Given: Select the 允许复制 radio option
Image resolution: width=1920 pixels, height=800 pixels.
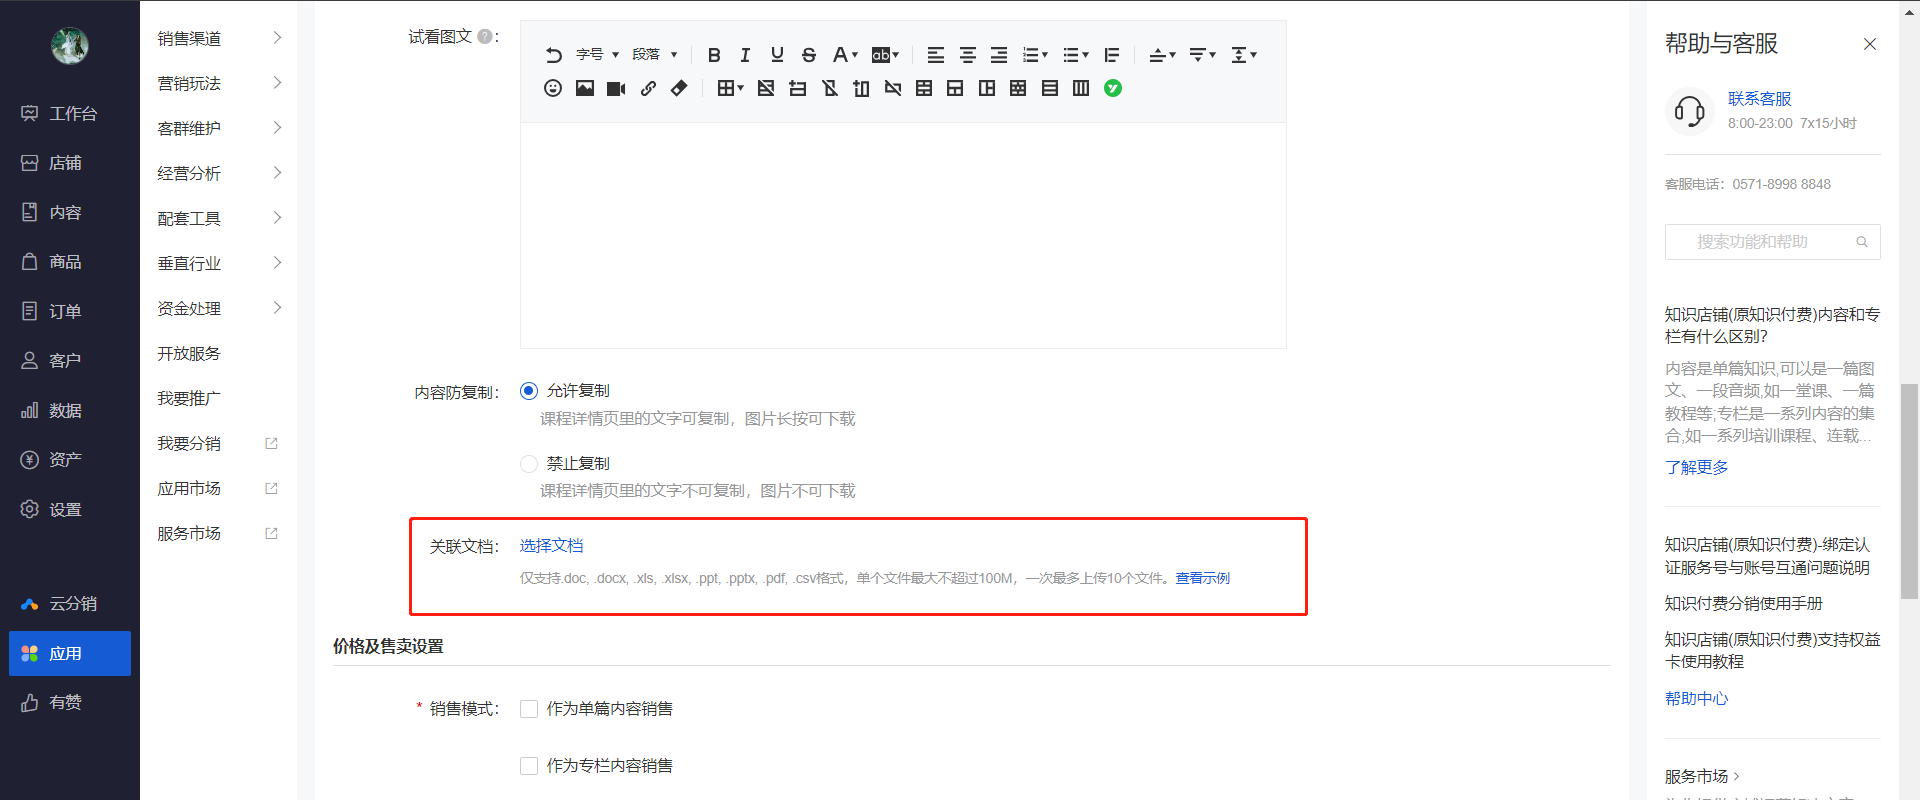Looking at the screenshot, I should [x=529, y=391].
